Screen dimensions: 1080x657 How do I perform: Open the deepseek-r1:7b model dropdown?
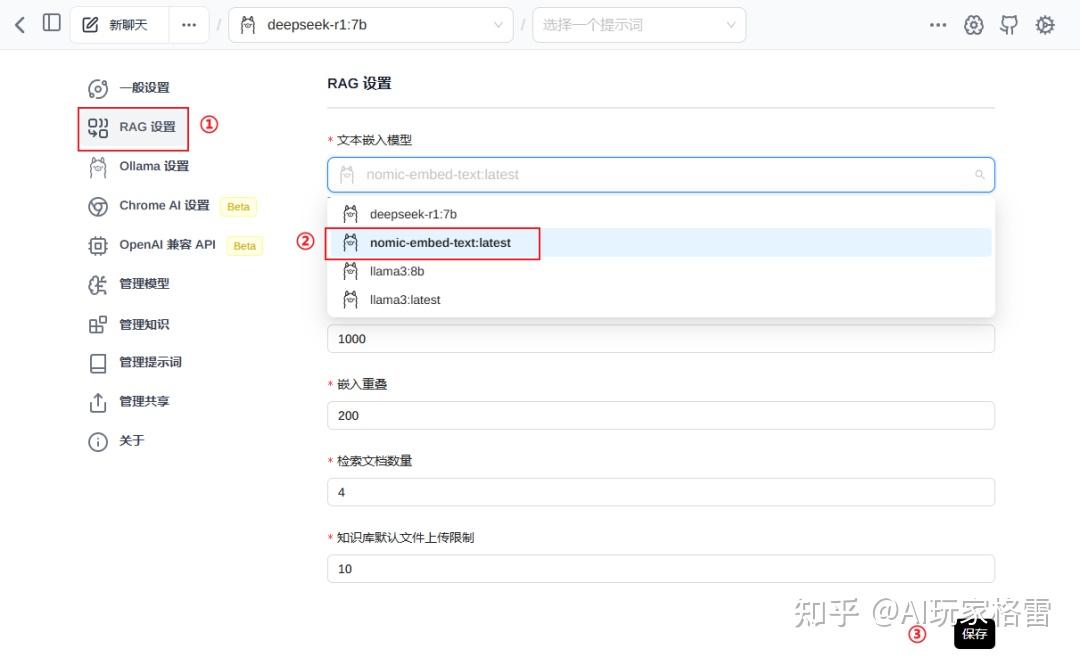370,24
